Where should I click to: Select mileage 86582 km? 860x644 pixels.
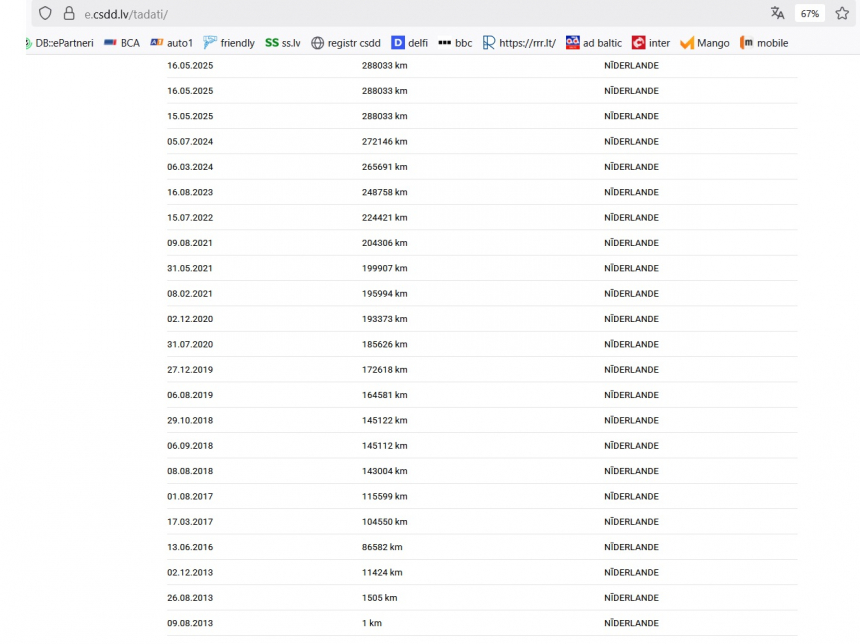pos(382,547)
